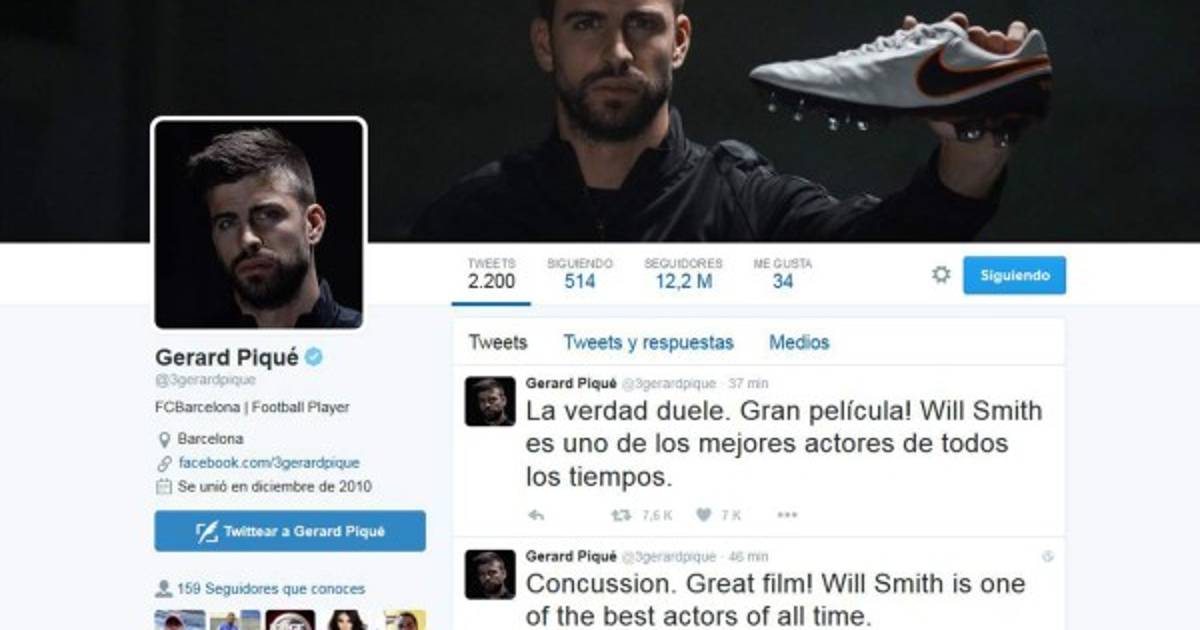
Task: Click the Twittear a Gerard Piqué button
Action: coord(290,531)
